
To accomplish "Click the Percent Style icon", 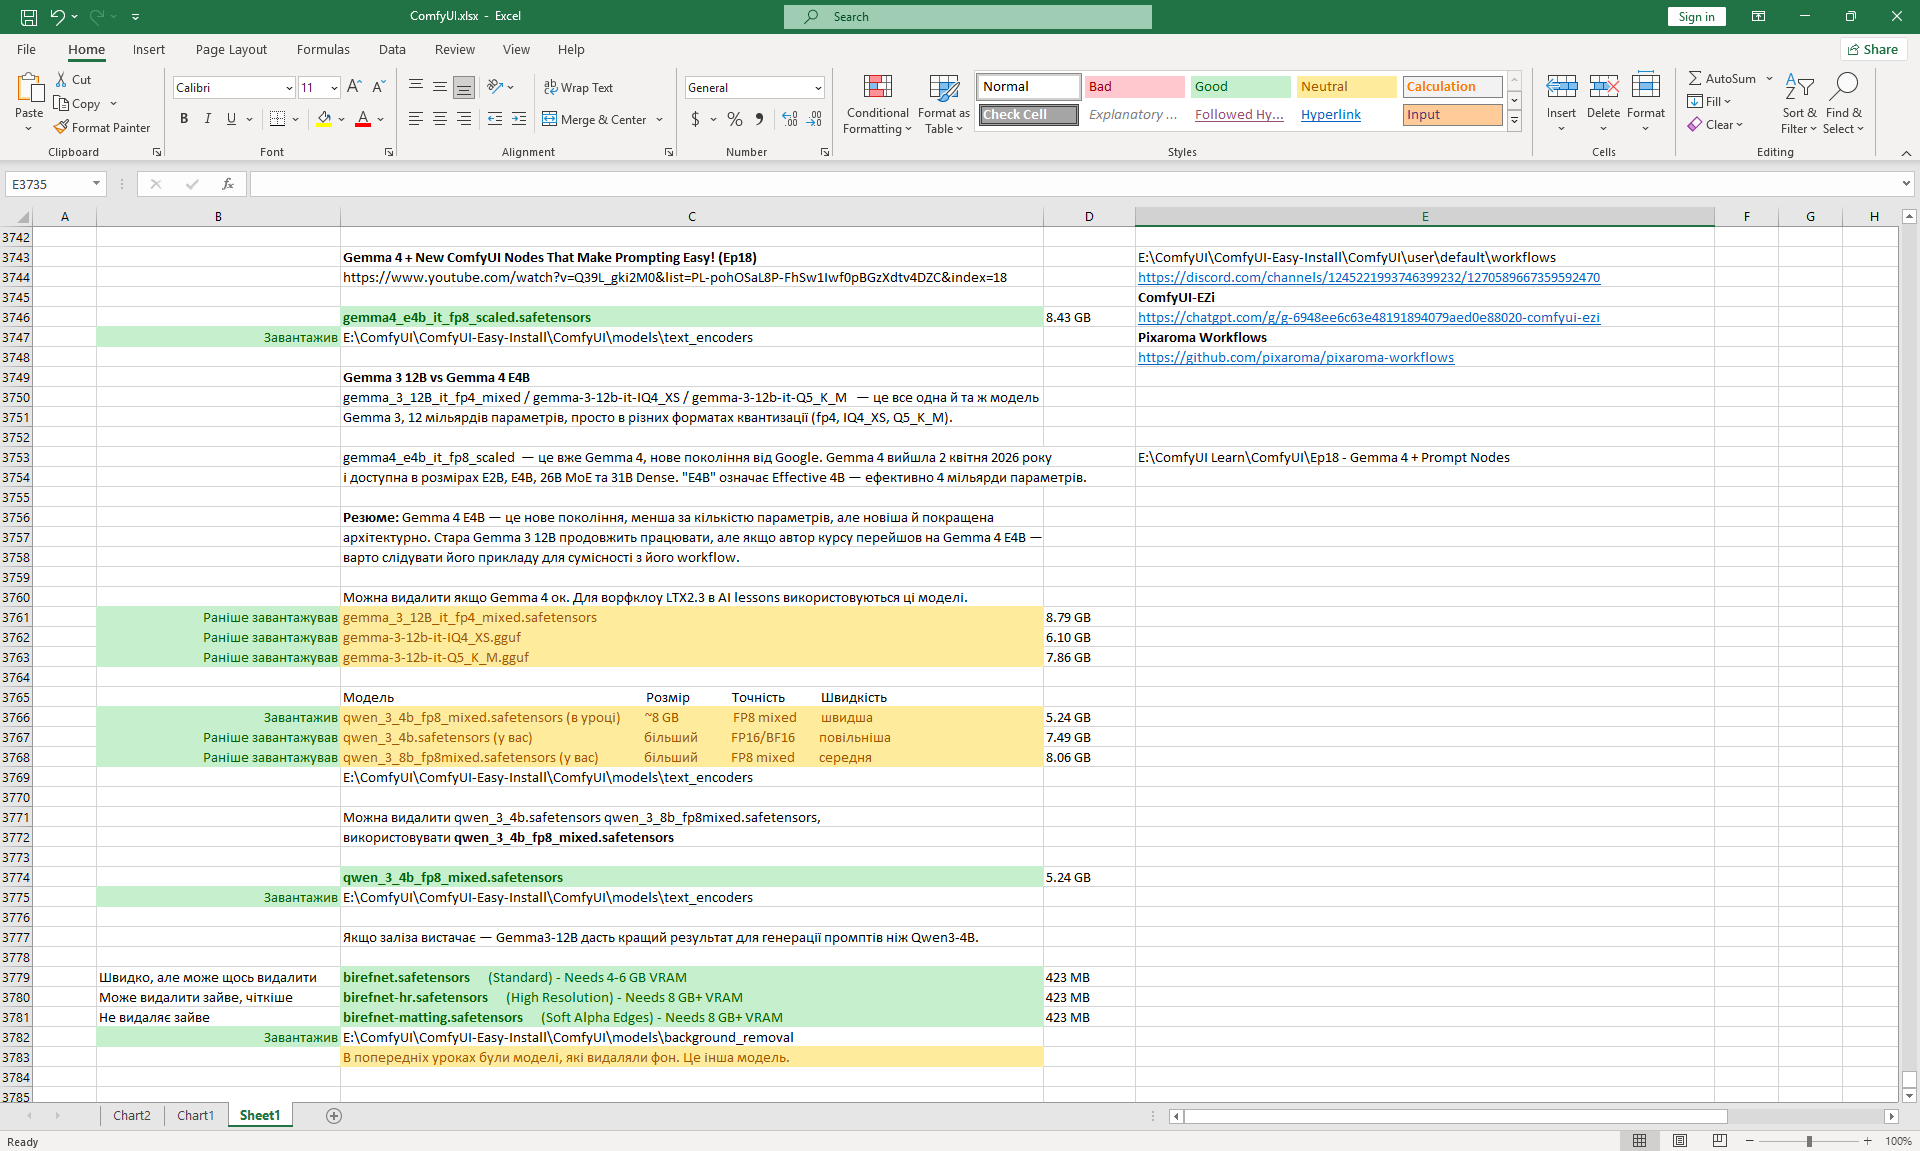I will click(735, 119).
